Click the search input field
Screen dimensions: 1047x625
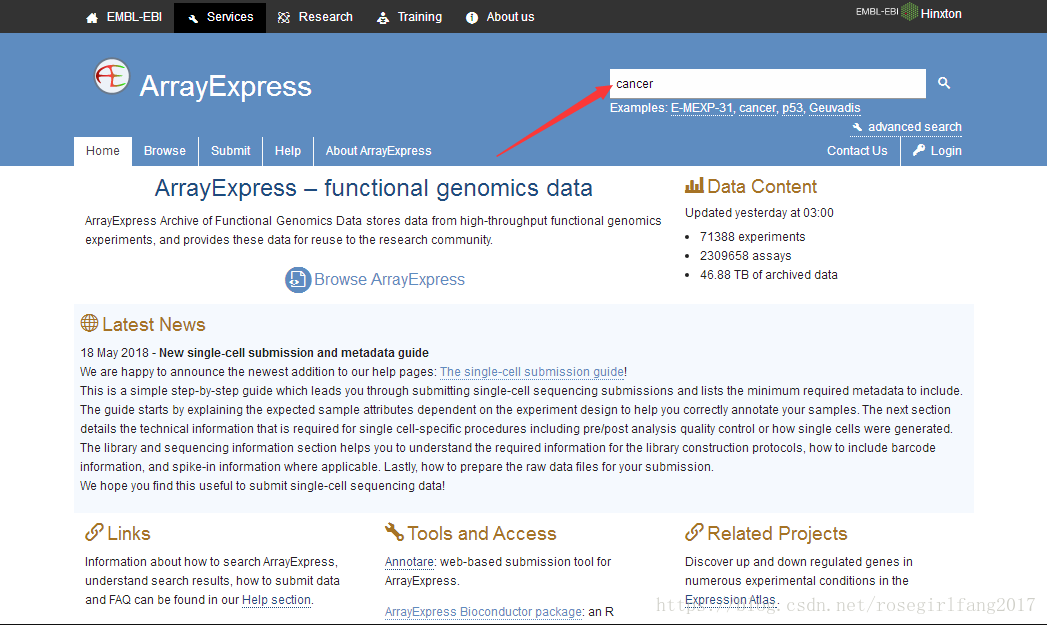768,83
